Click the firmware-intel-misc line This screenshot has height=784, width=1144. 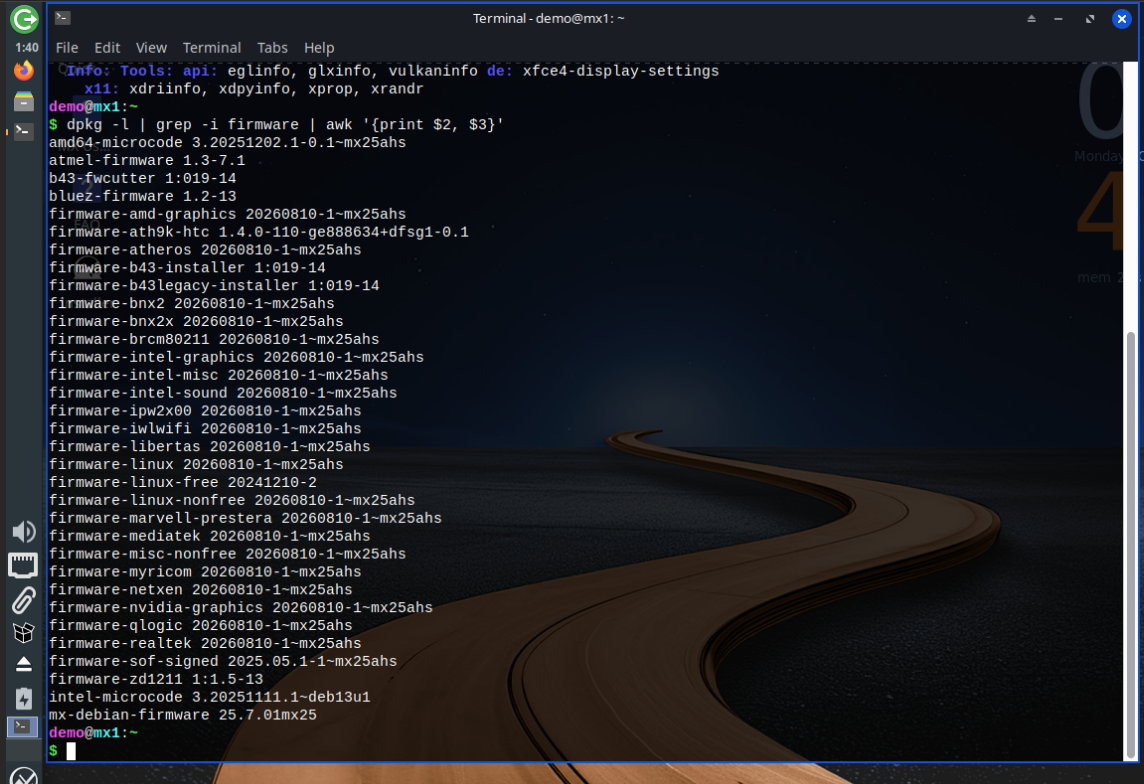click(218, 375)
